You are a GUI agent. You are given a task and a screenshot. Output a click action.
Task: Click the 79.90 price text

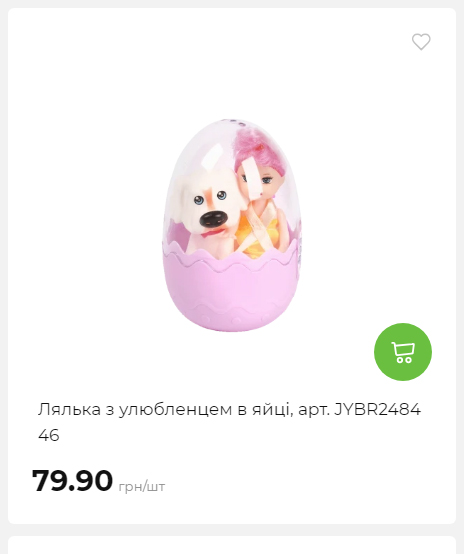click(x=72, y=481)
